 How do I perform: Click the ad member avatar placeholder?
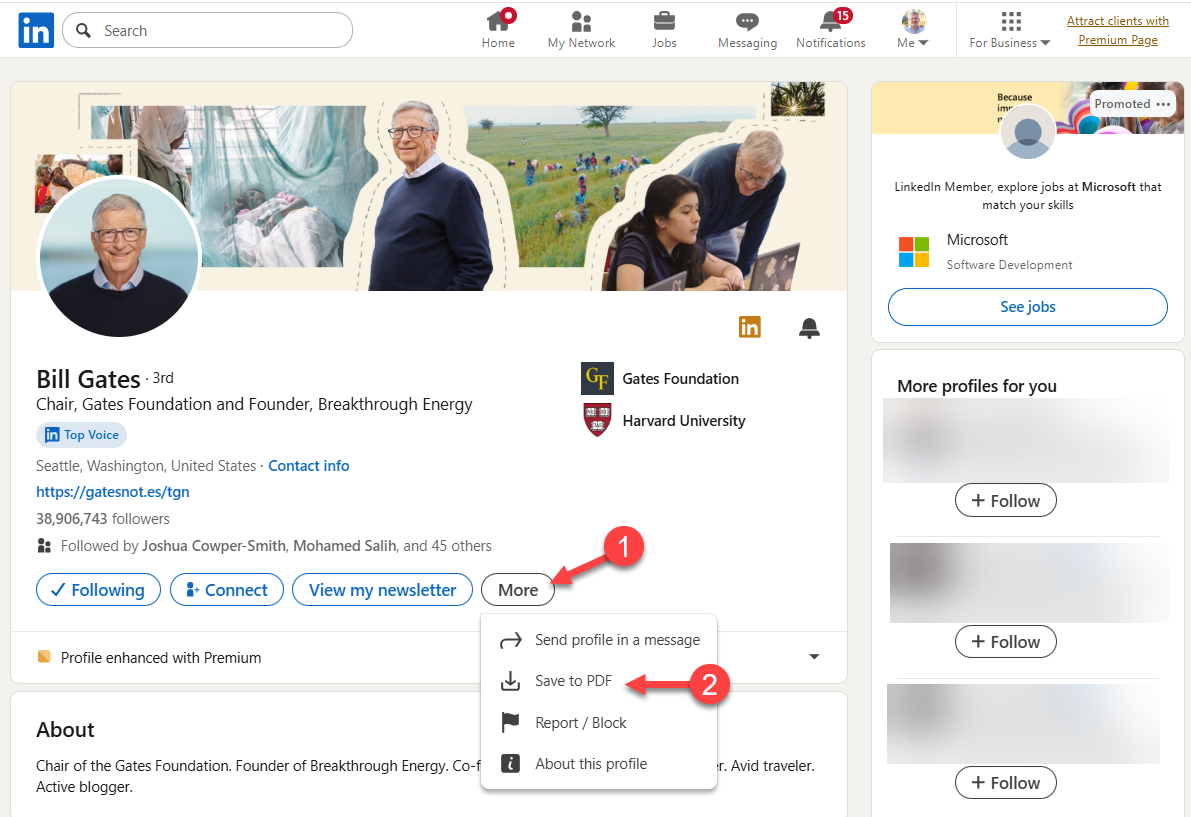[x=1028, y=131]
